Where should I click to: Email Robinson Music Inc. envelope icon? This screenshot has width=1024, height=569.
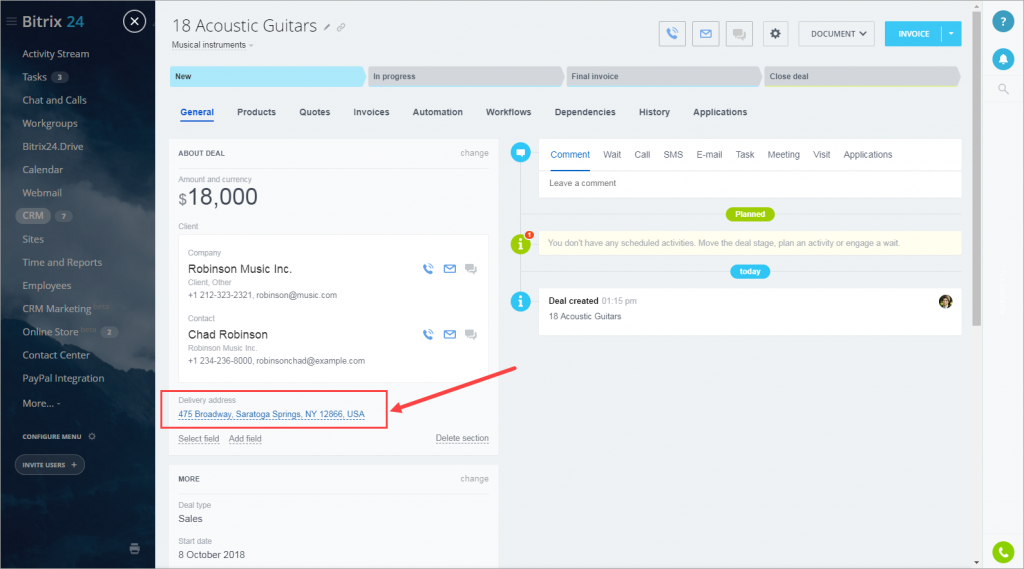pos(449,268)
